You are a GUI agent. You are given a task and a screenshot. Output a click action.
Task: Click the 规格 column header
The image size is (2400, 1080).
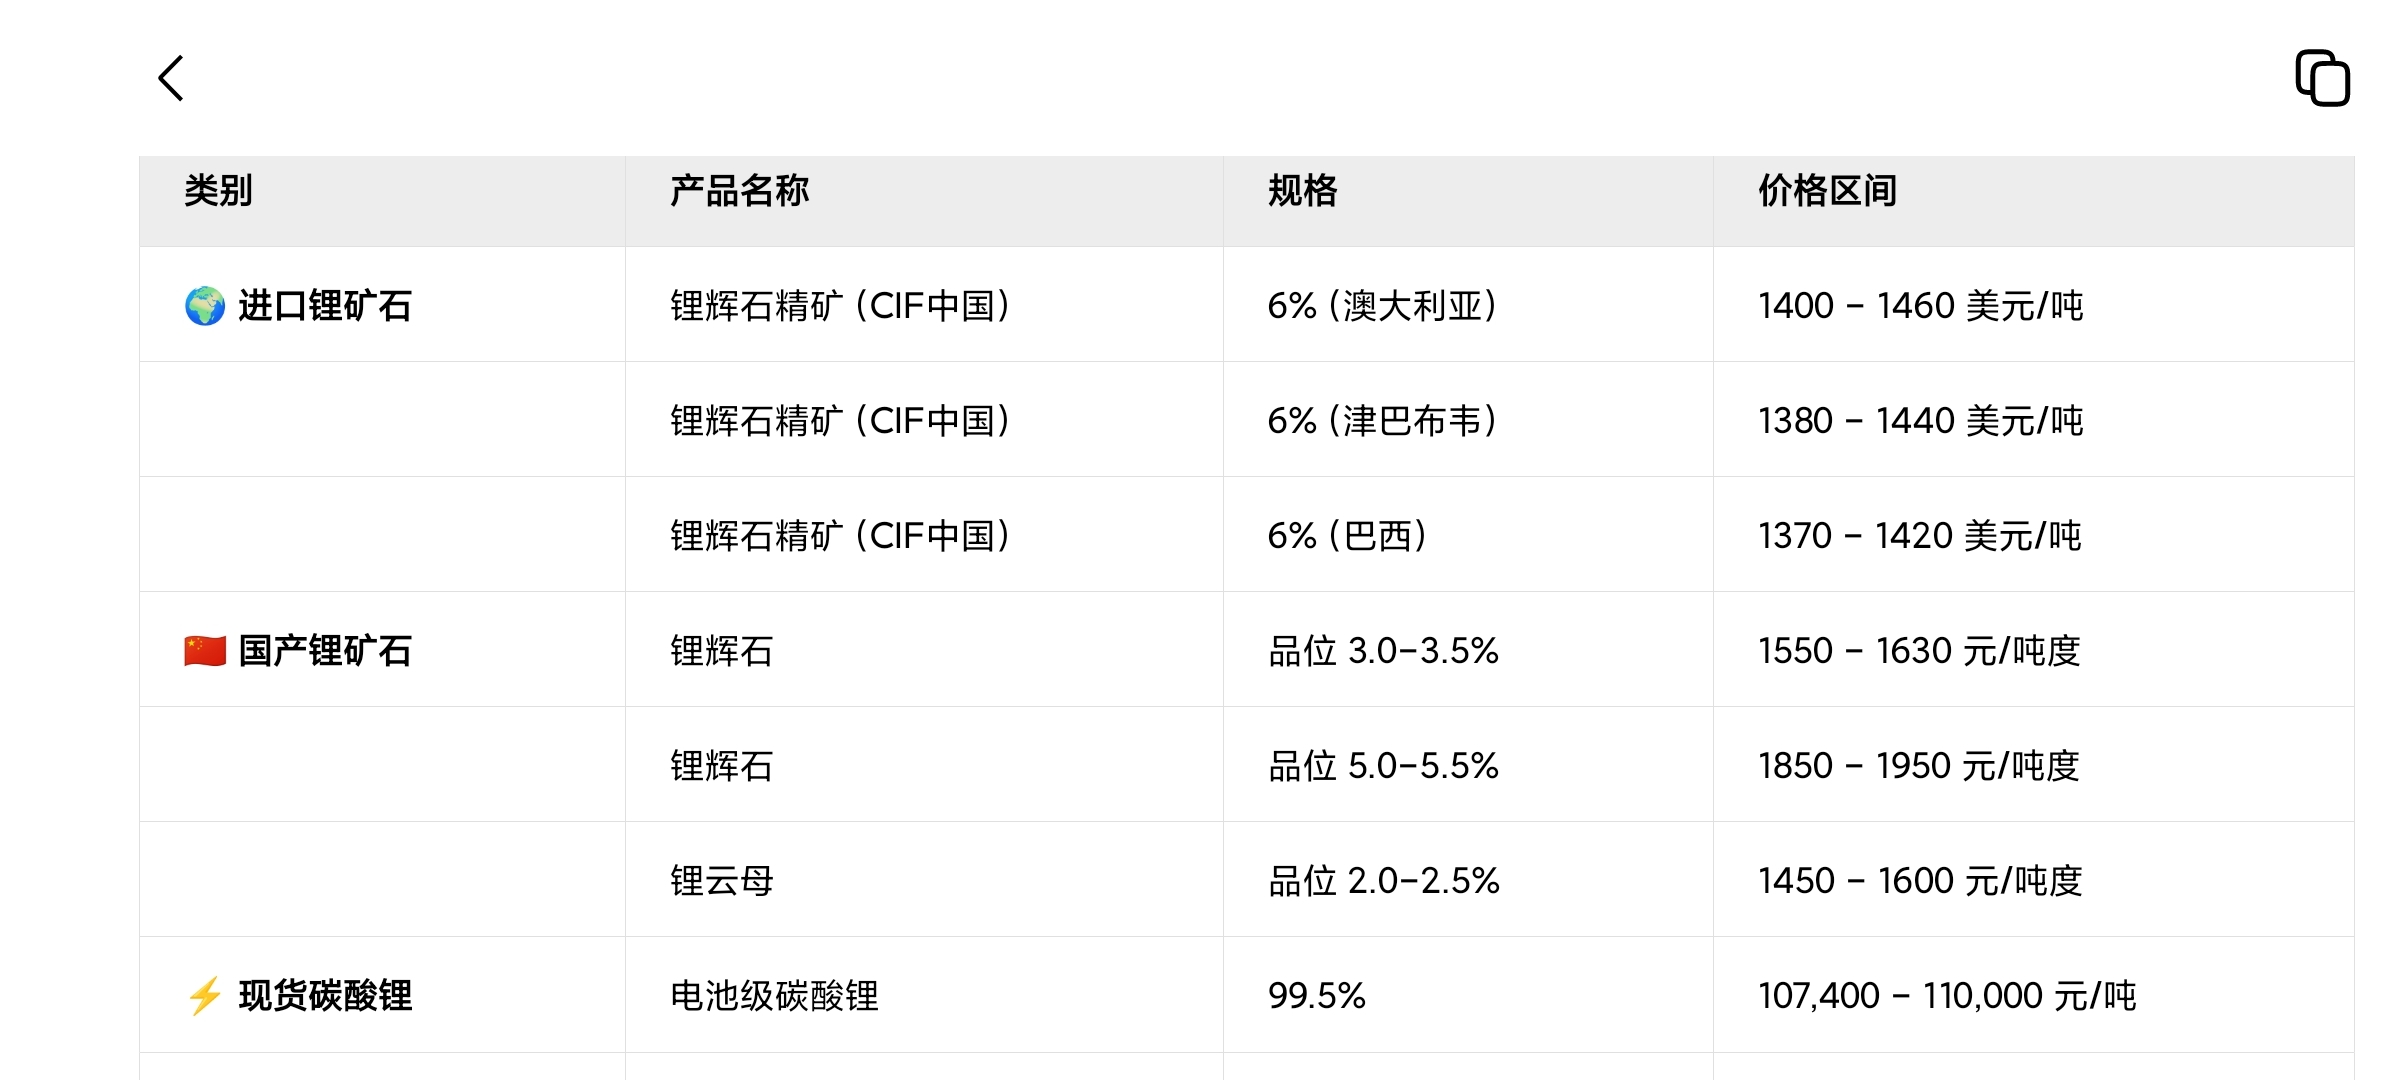(x=1302, y=191)
